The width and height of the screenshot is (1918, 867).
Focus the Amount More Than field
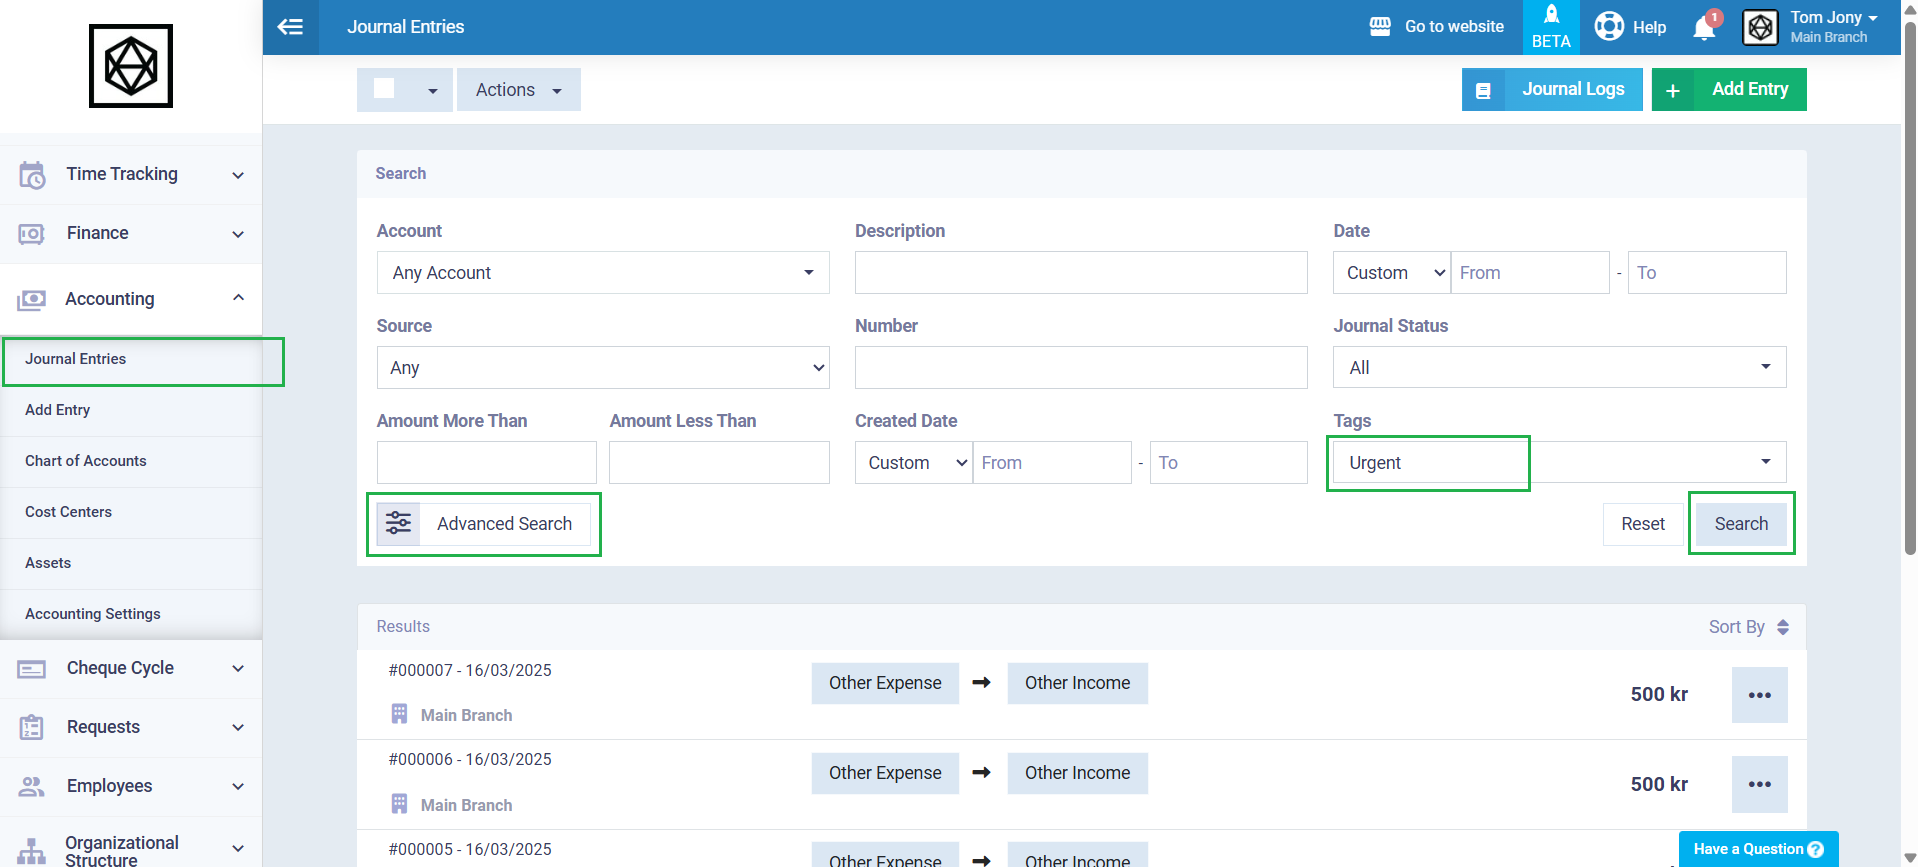[486, 462]
